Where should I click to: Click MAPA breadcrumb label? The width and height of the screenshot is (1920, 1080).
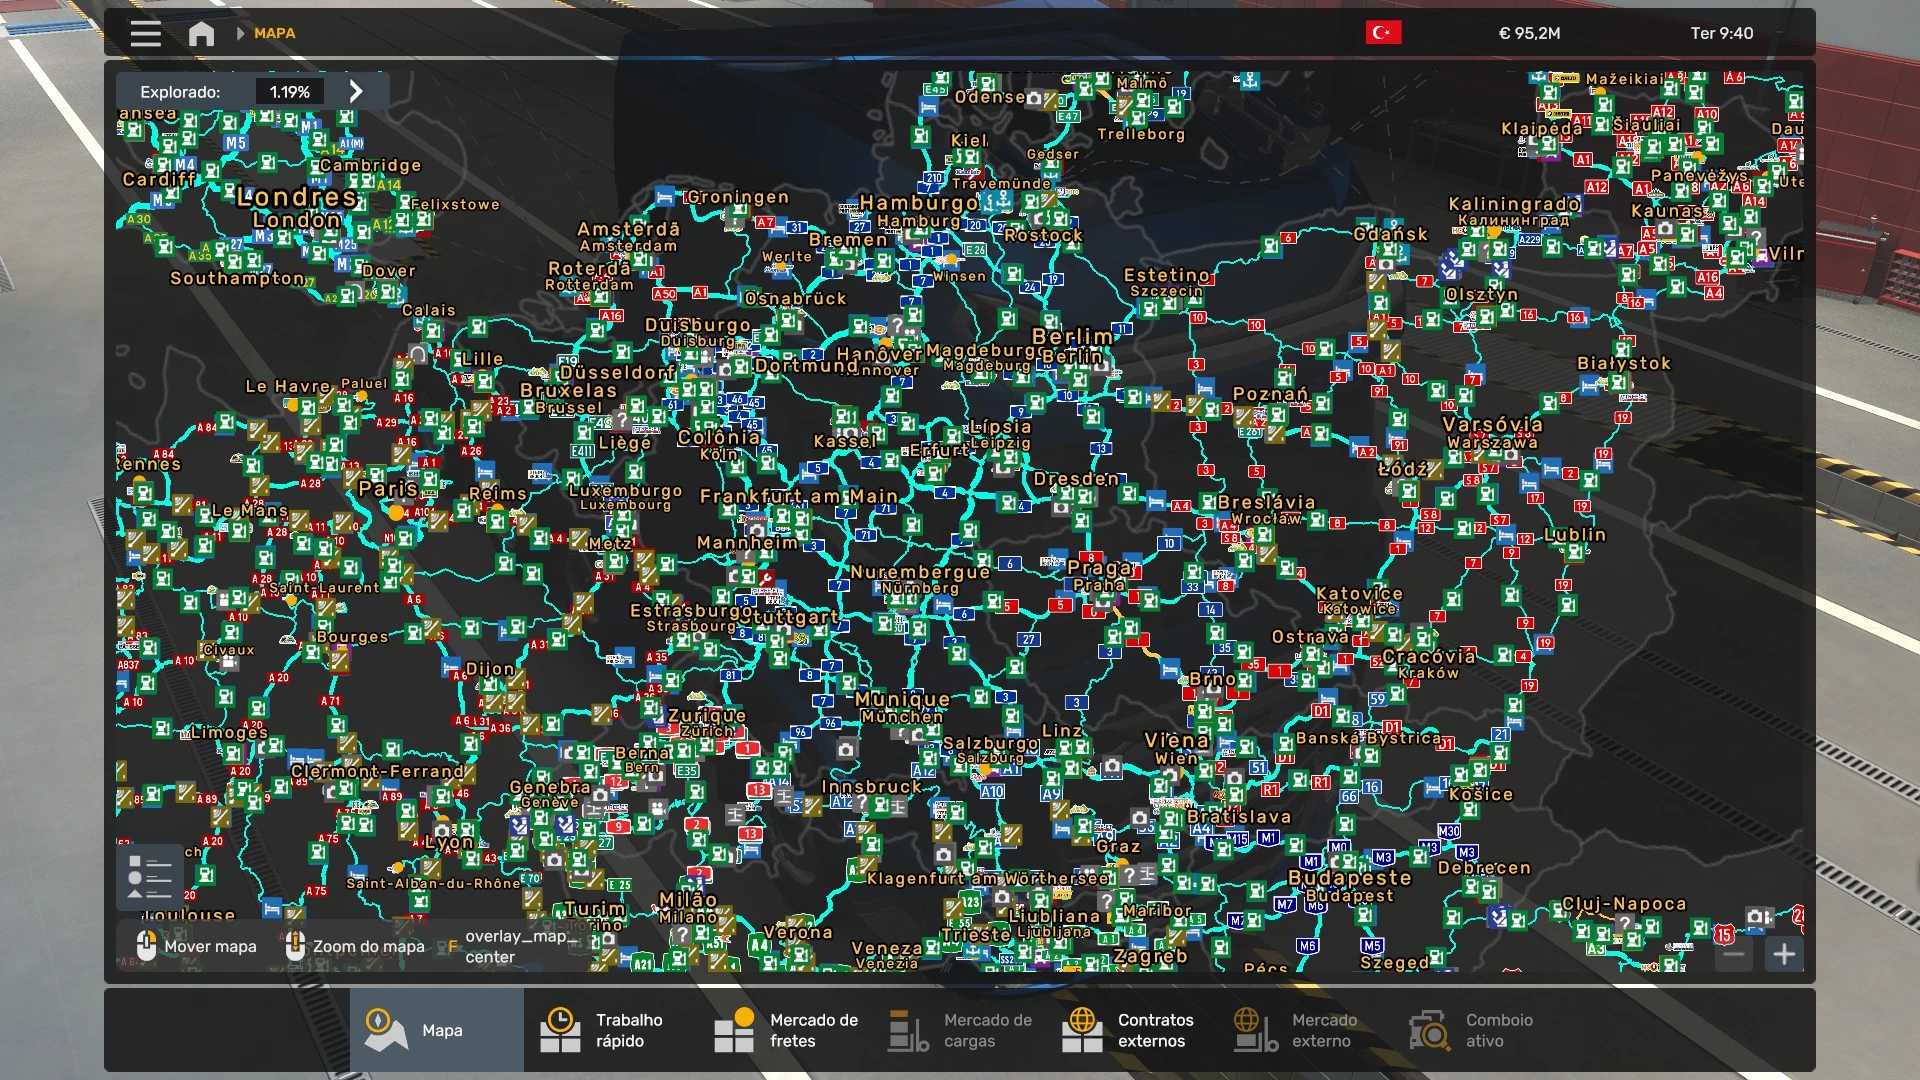[x=274, y=33]
